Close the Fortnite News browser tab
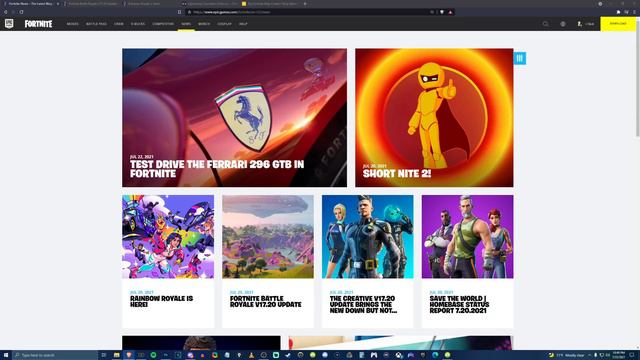Screen dimensions: 640x360 tap(58, 4)
